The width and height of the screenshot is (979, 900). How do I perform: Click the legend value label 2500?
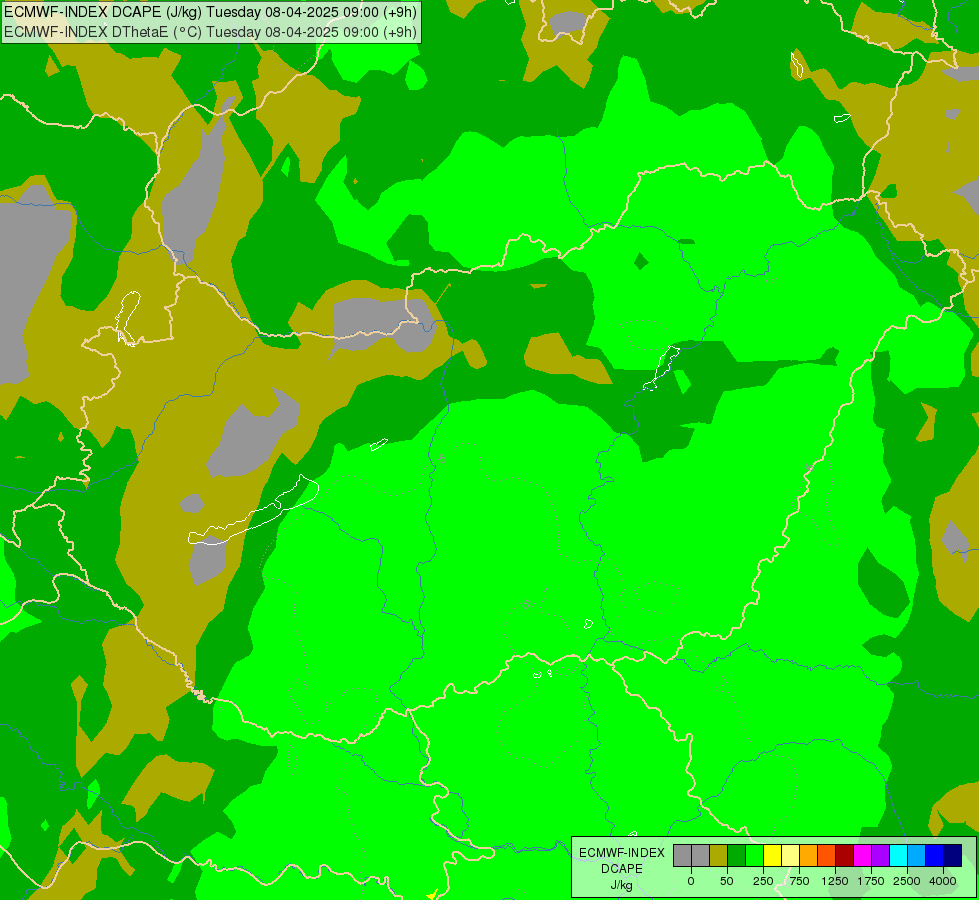tap(907, 881)
